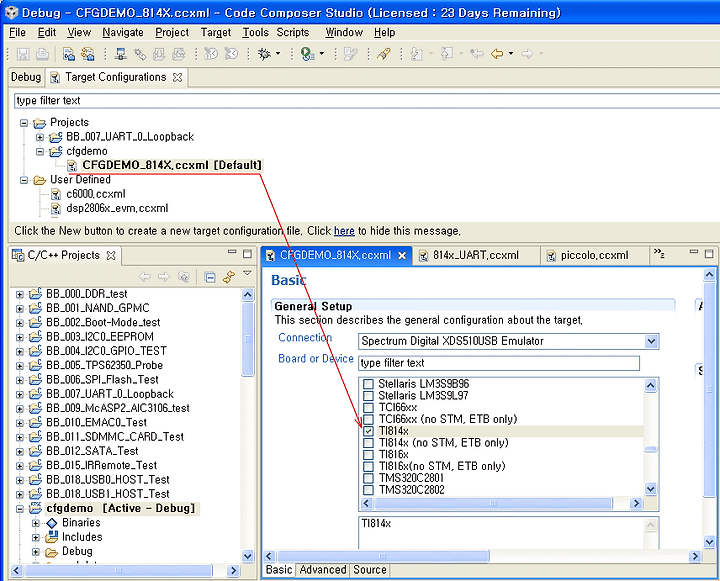Check the TI816x checkbox
The image size is (720, 581).
coord(368,454)
